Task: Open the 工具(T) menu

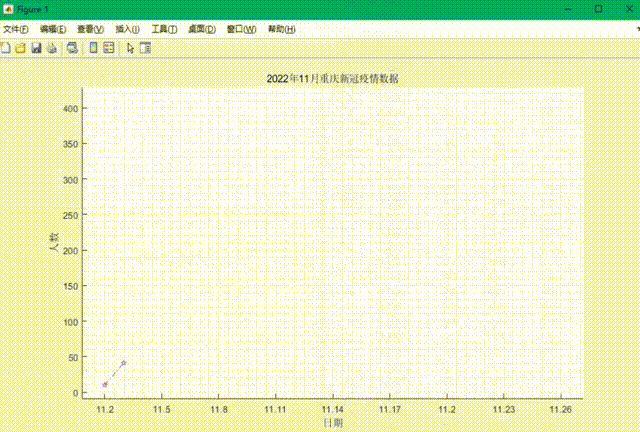Action: coord(164,29)
